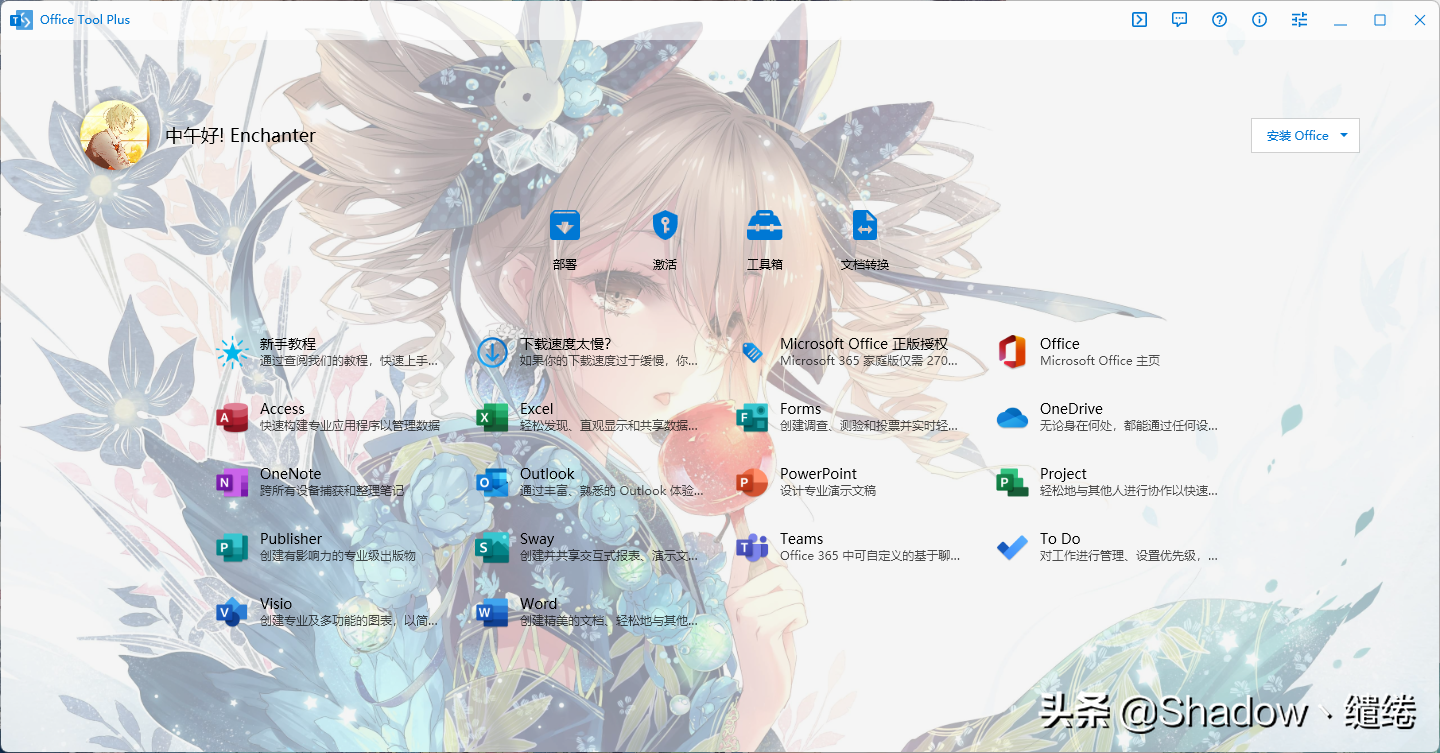
Task: Click 设计专业演示文稿 description text
Action: [828, 491]
